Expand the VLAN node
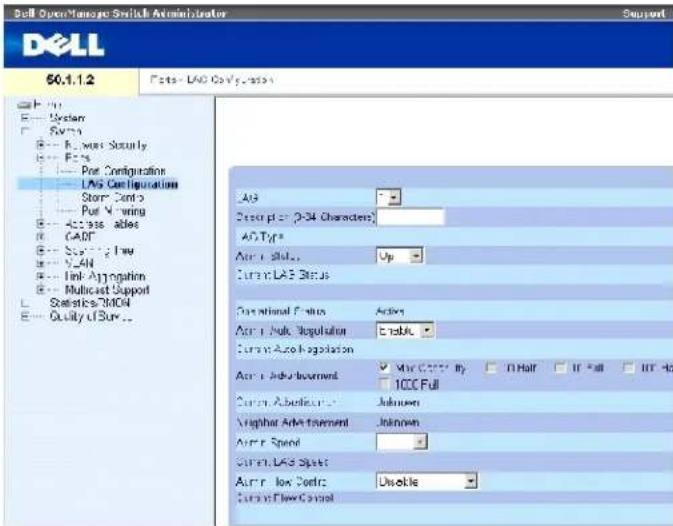Image resolution: width=673 pixels, height=526 pixels. tap(40, 263)
